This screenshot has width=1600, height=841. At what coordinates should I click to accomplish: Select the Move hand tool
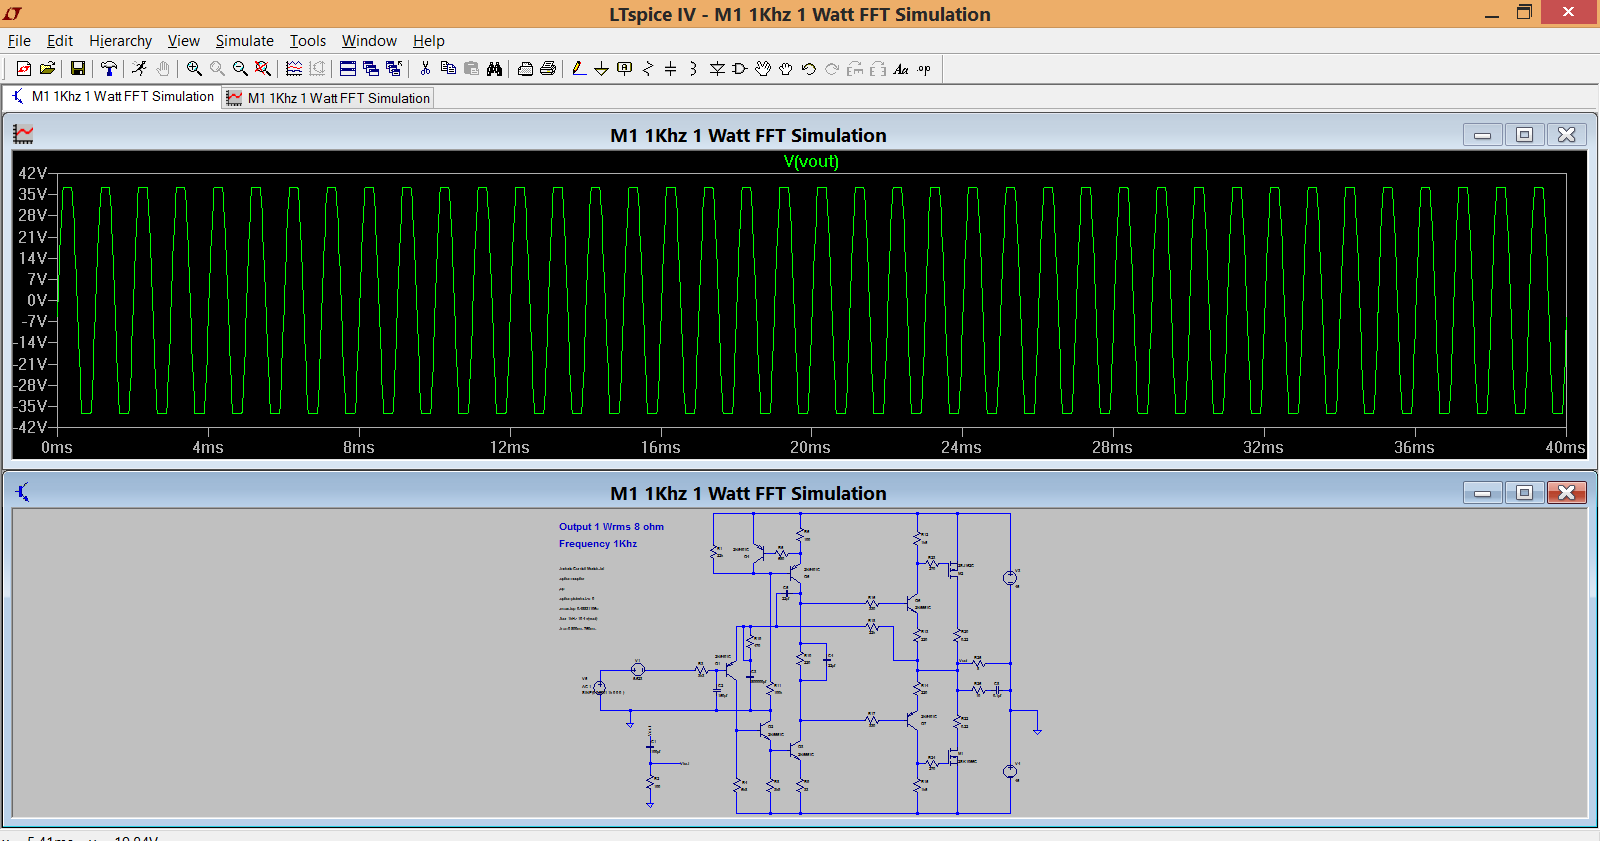point(763,68)
